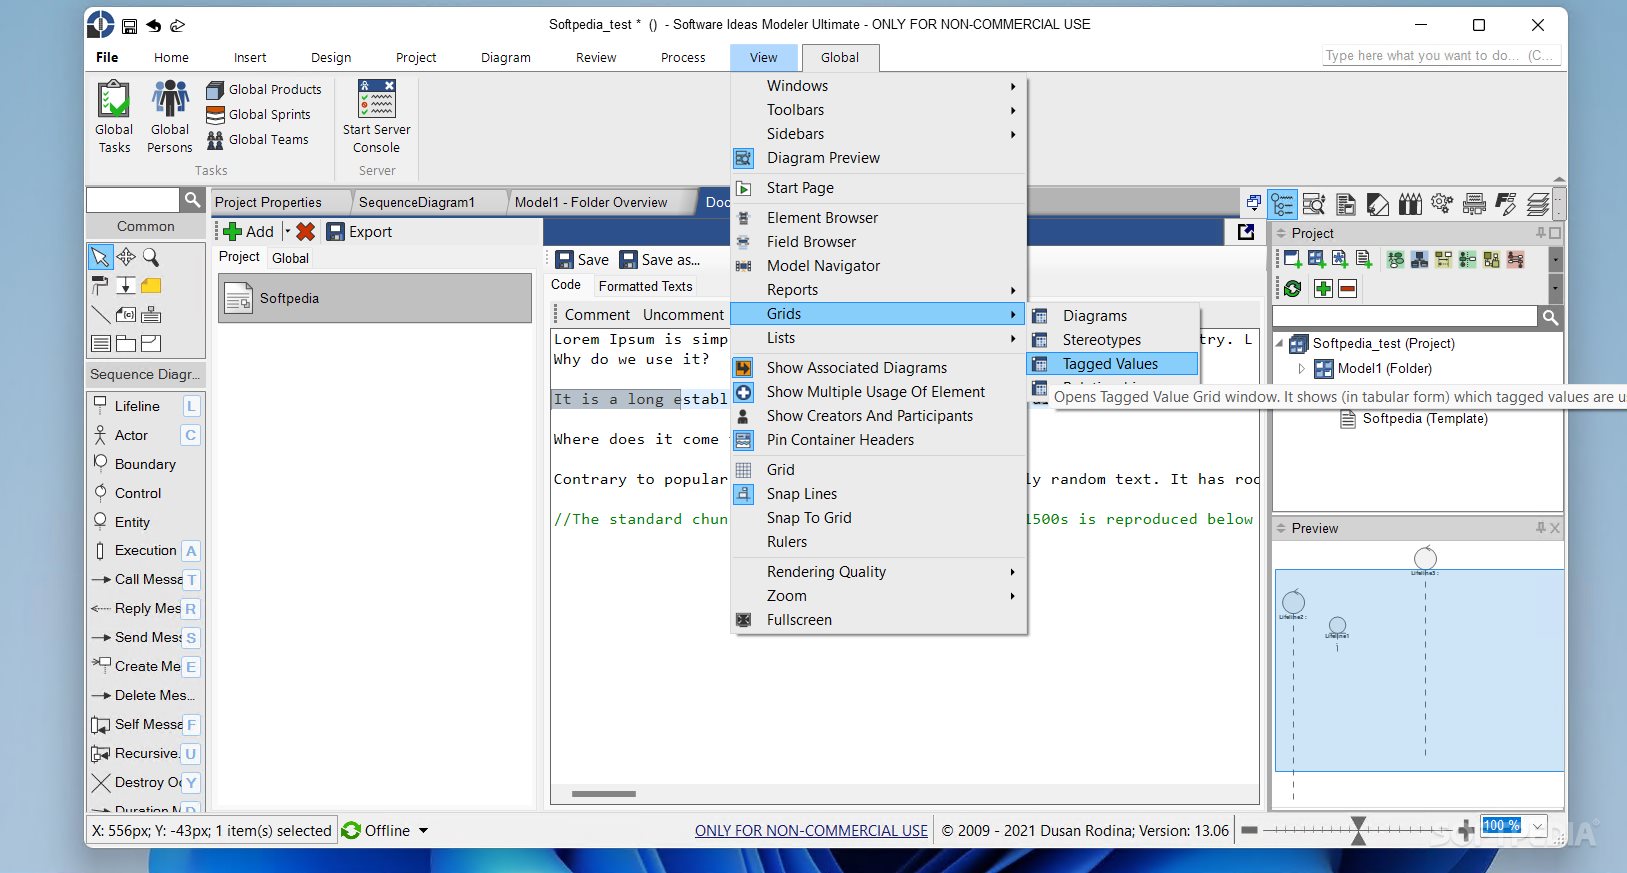Open Global Teams
Image resolution: width=1627 pixels, height=873 pixels.
(x=257, y=140)
